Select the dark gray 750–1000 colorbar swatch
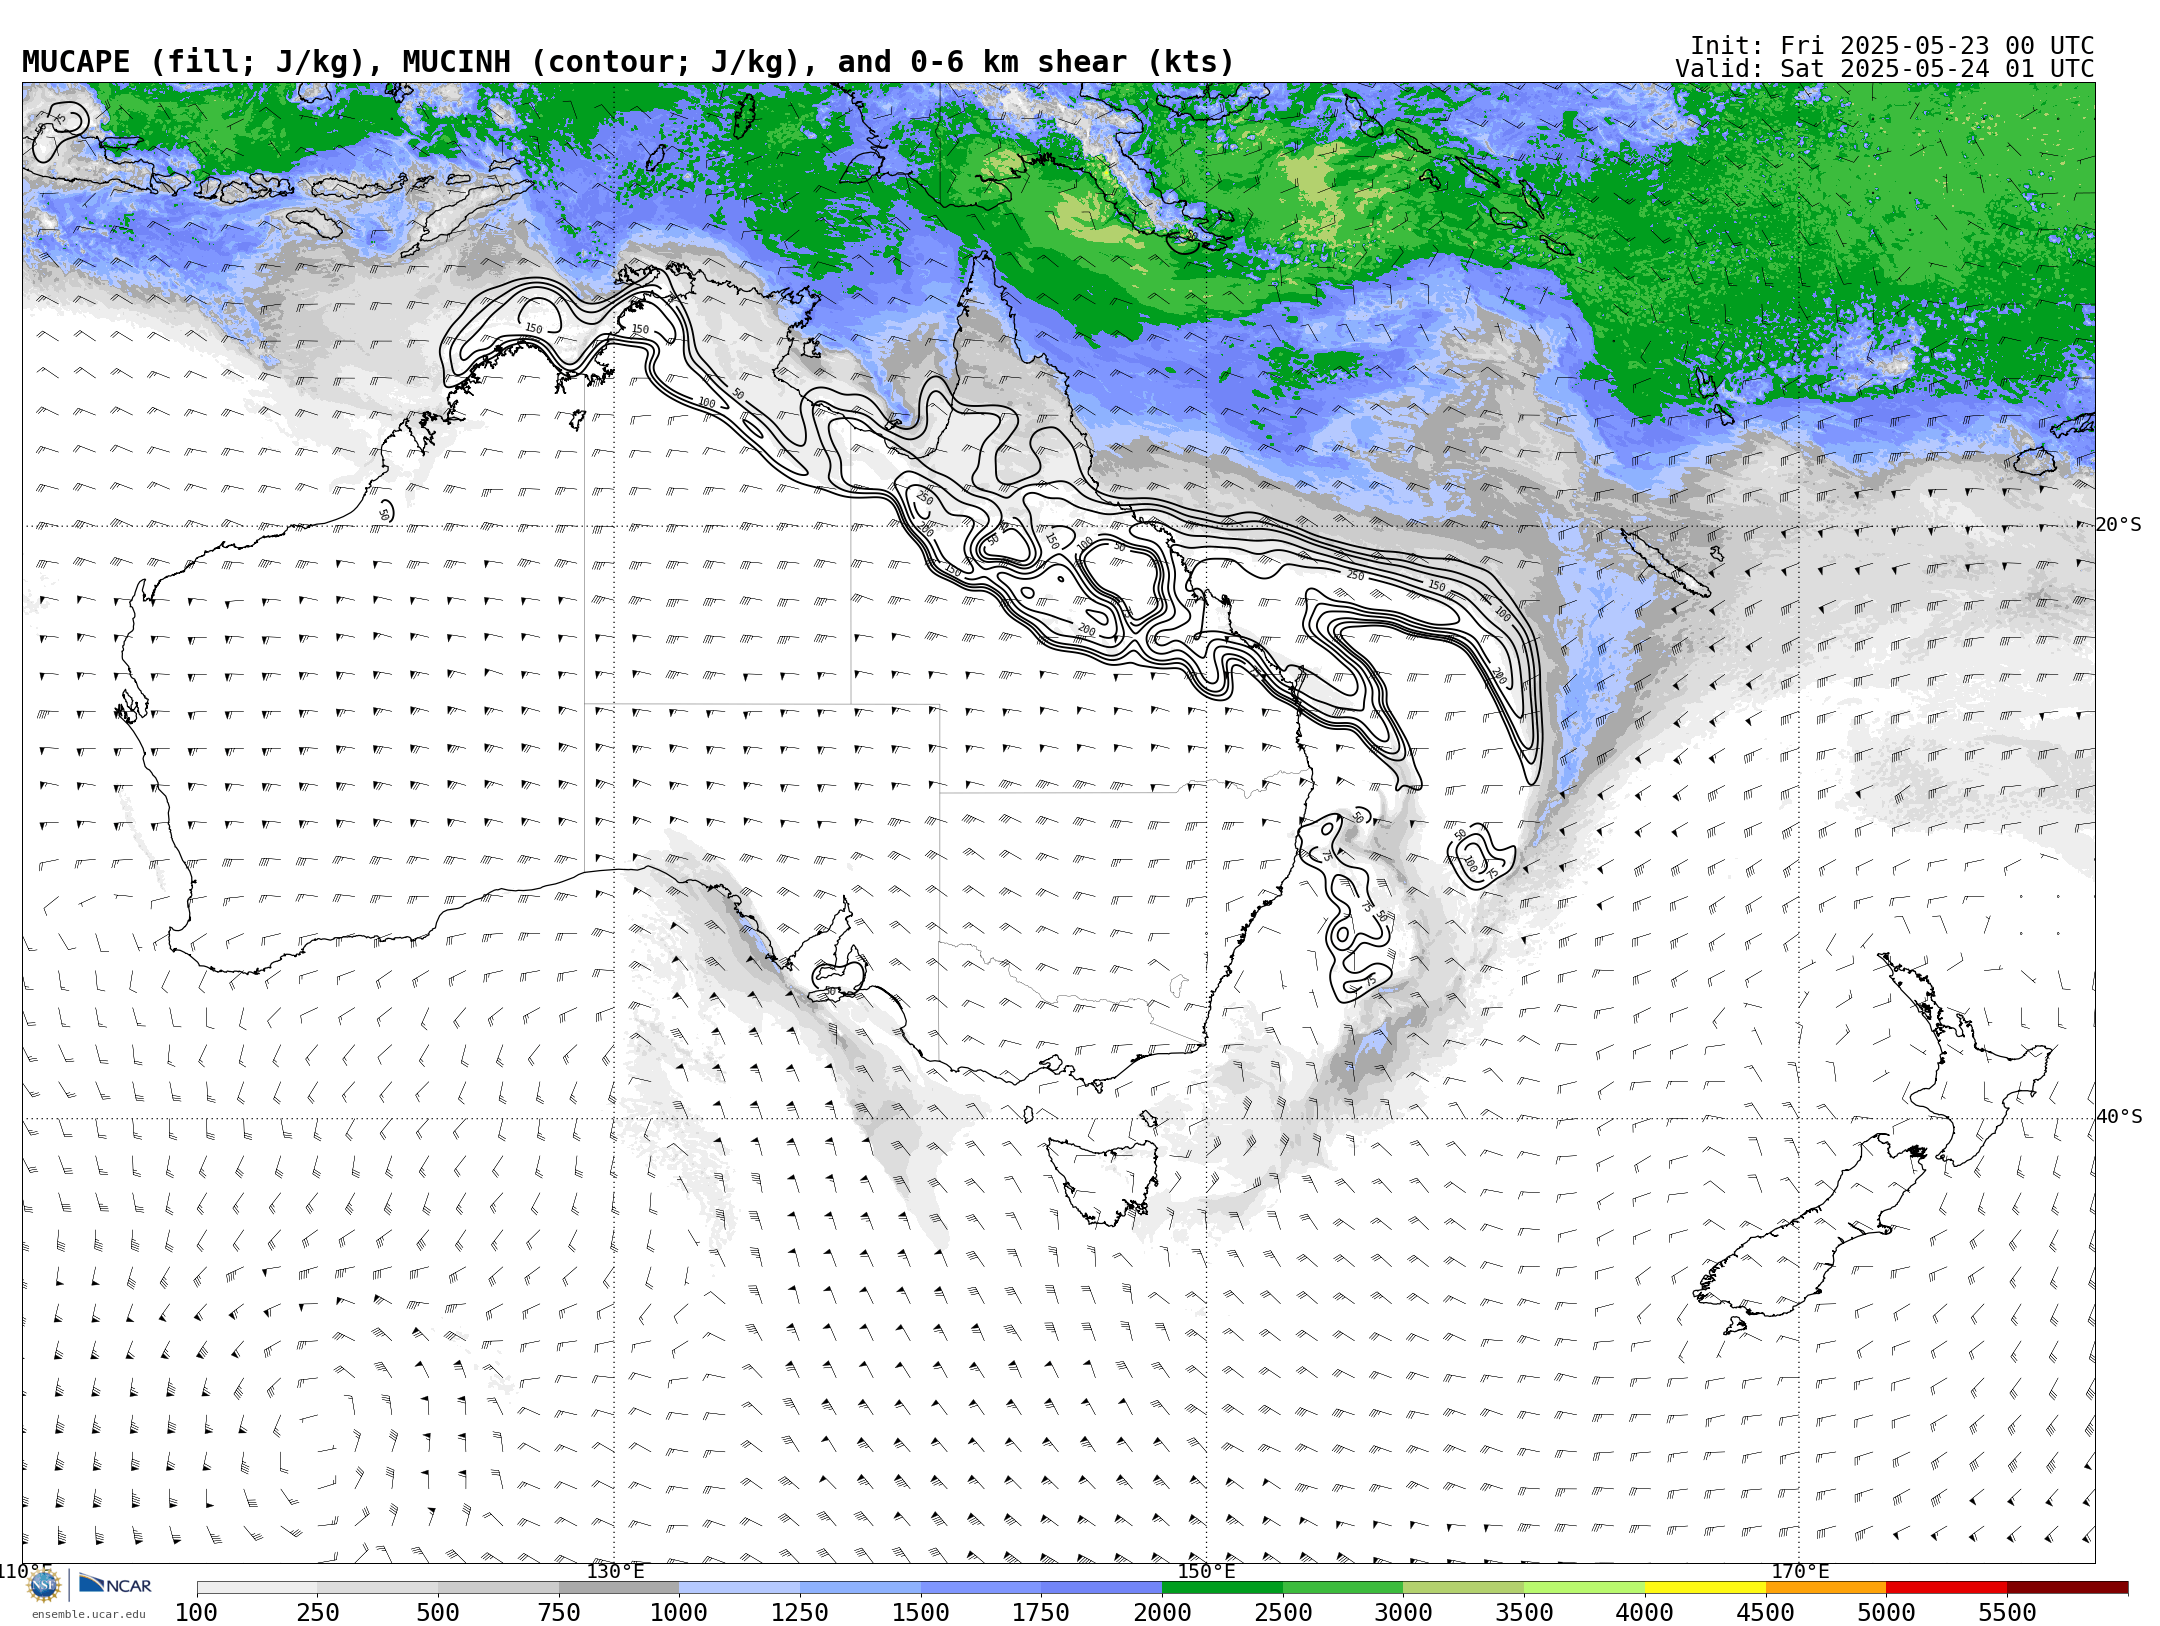This screenshot has height=1626, width=2160. coord(619,1588)
